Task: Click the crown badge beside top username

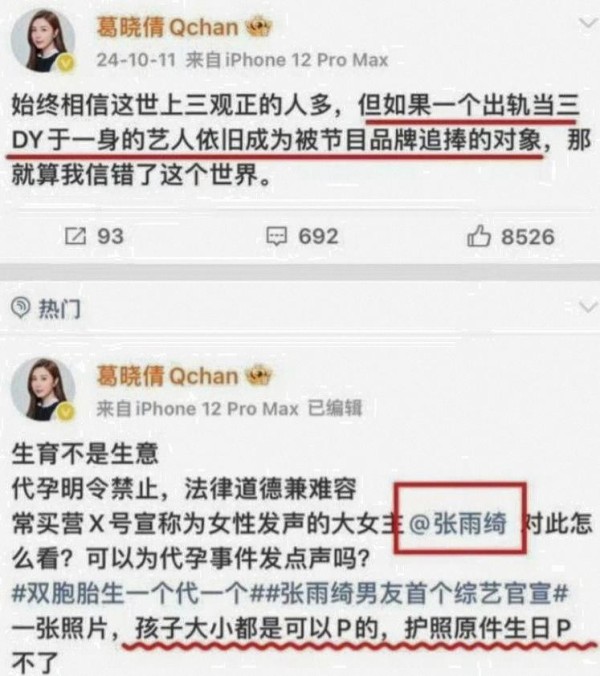Action: pos(259,27)
